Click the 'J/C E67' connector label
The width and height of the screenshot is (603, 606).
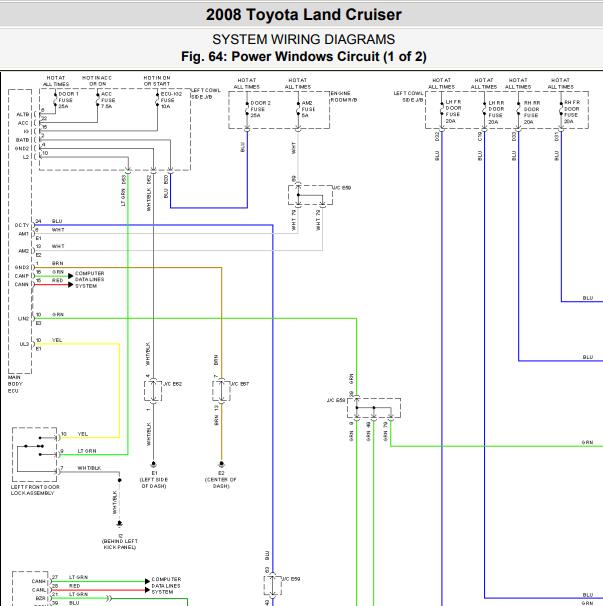coord(240,384)
